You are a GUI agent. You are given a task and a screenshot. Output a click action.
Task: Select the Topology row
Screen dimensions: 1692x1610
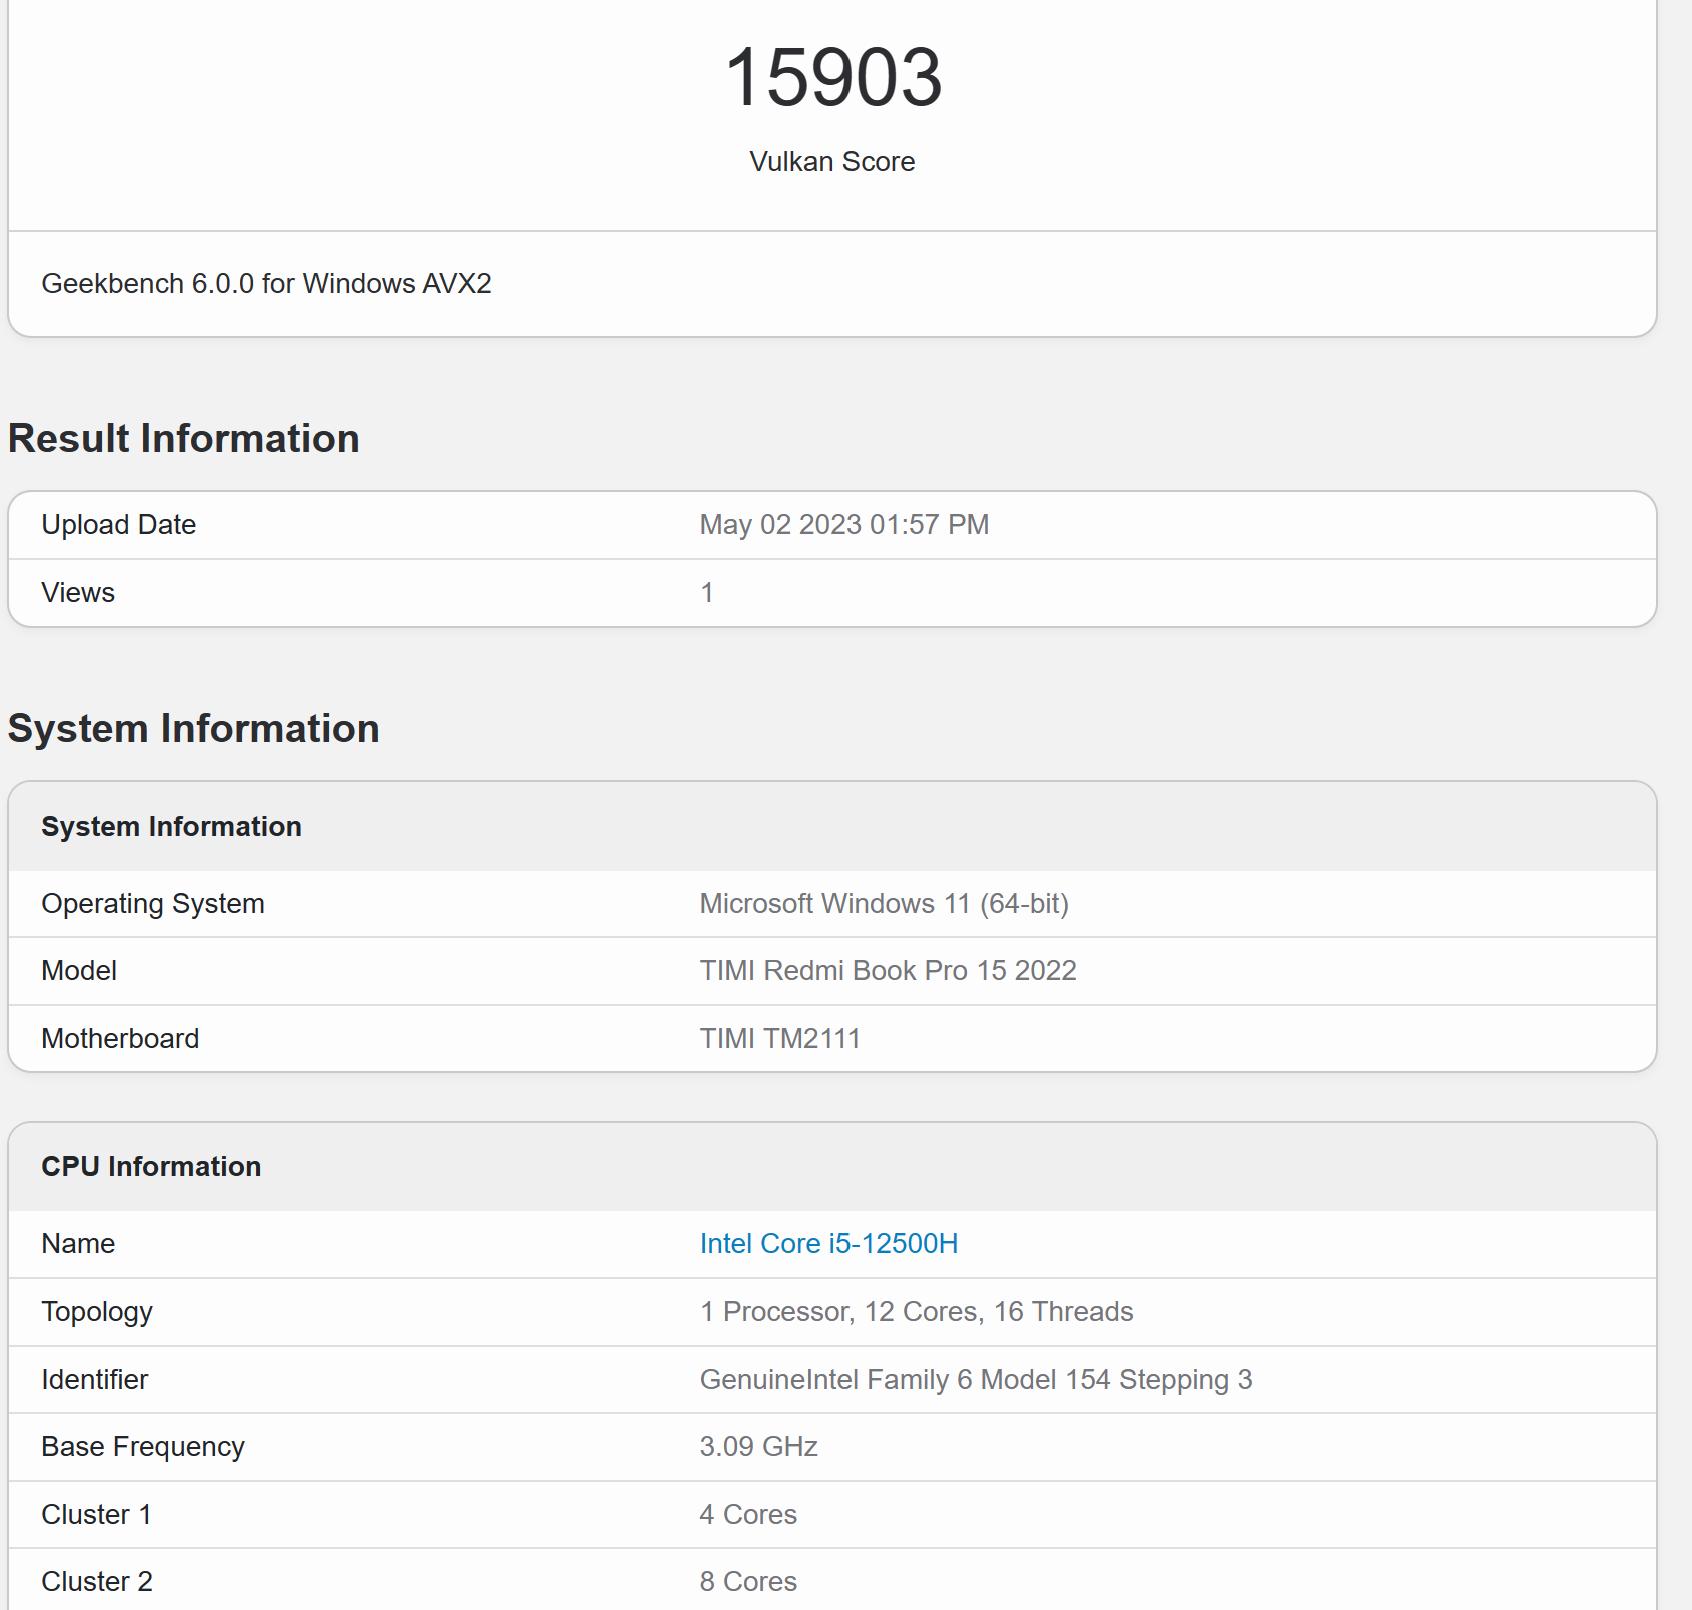pos(97,1311)
